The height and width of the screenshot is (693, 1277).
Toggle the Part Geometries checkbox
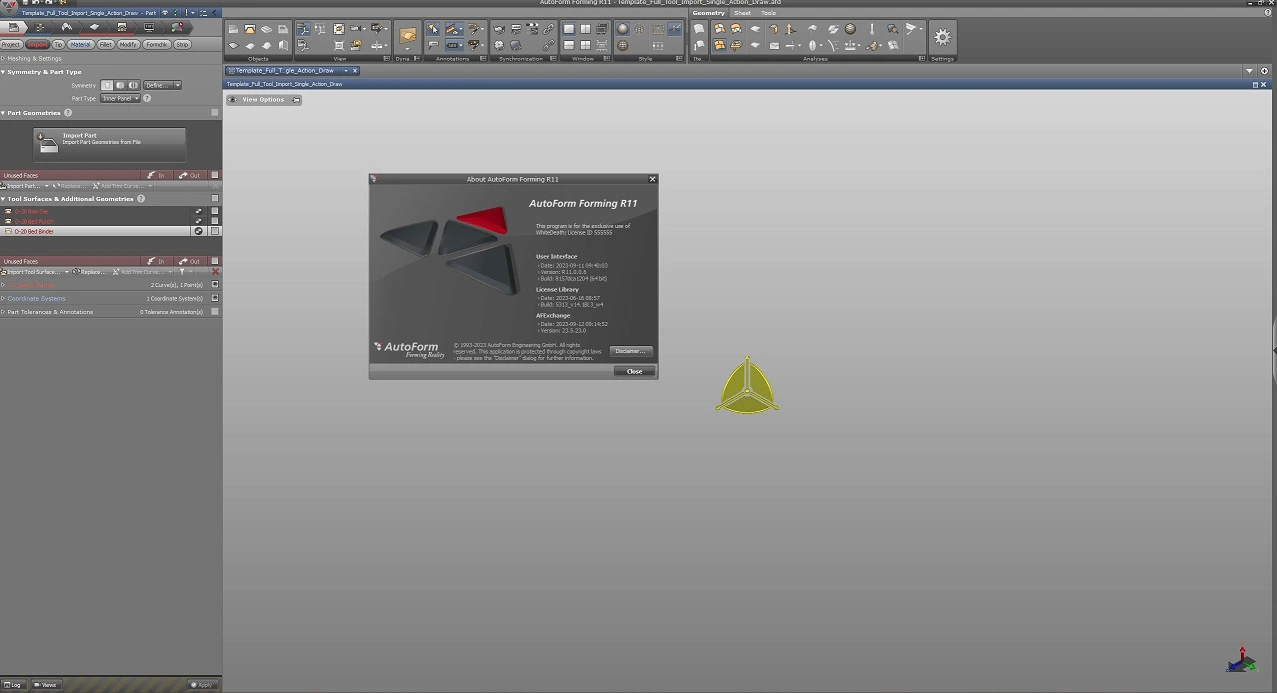[215, 113]
